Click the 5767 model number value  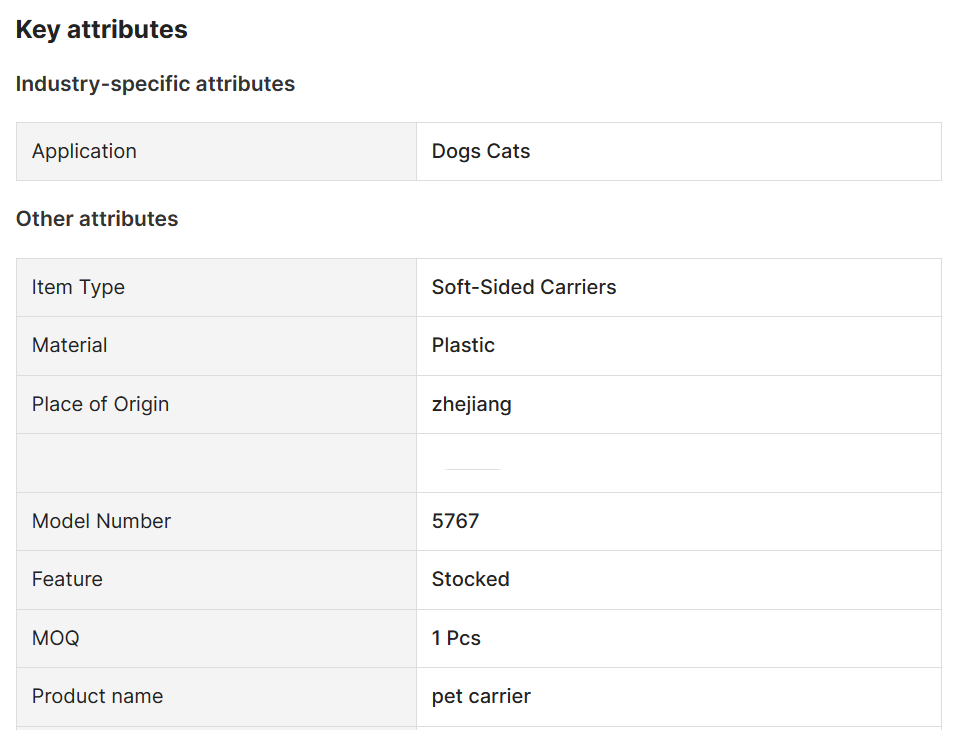(x=455, y=521)
